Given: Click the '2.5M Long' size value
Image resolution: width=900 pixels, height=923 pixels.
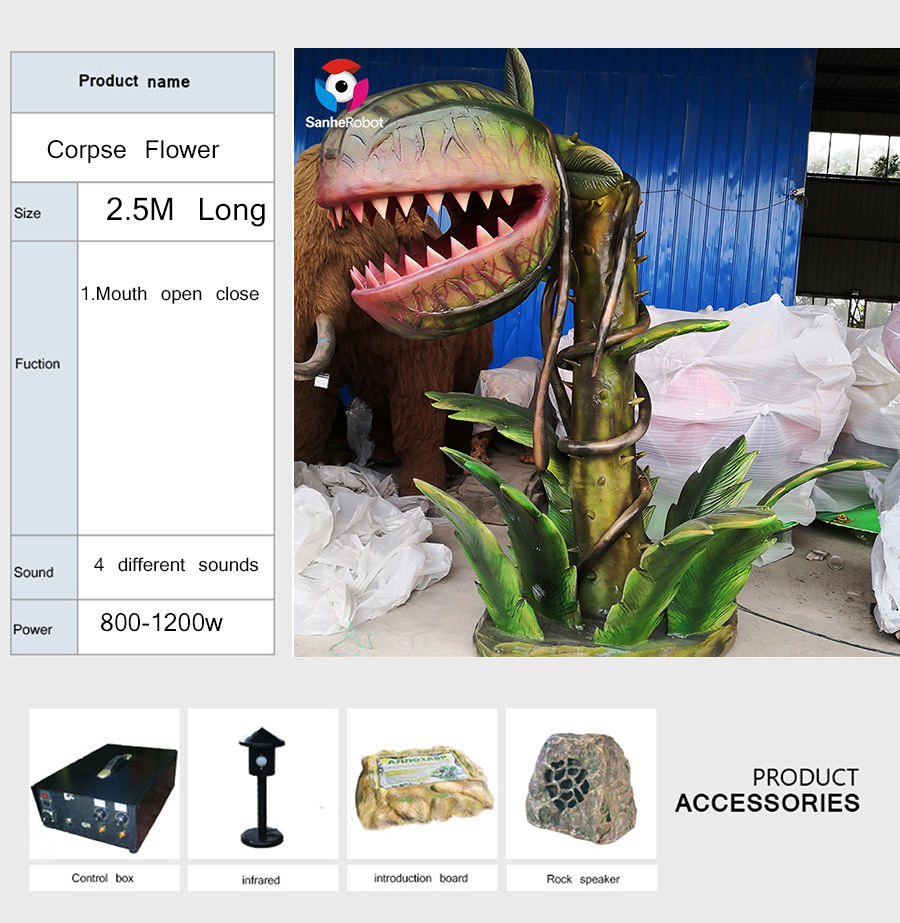Looking at the screenshot, I should [186, 210].
